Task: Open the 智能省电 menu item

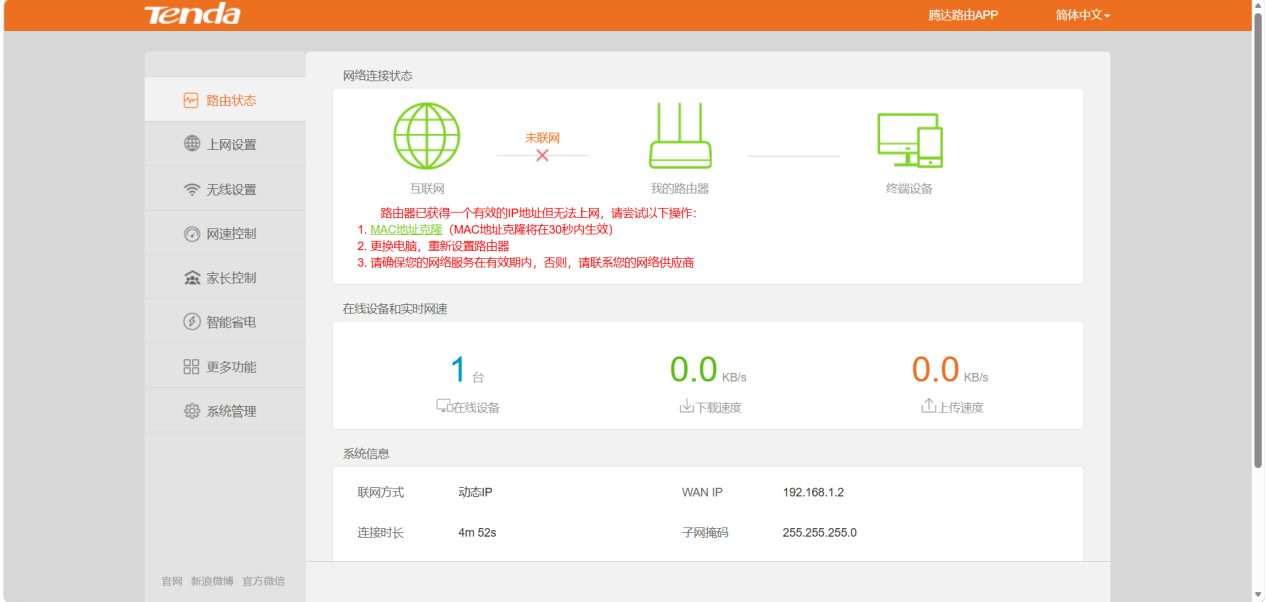Action: (x=225, y=322)
